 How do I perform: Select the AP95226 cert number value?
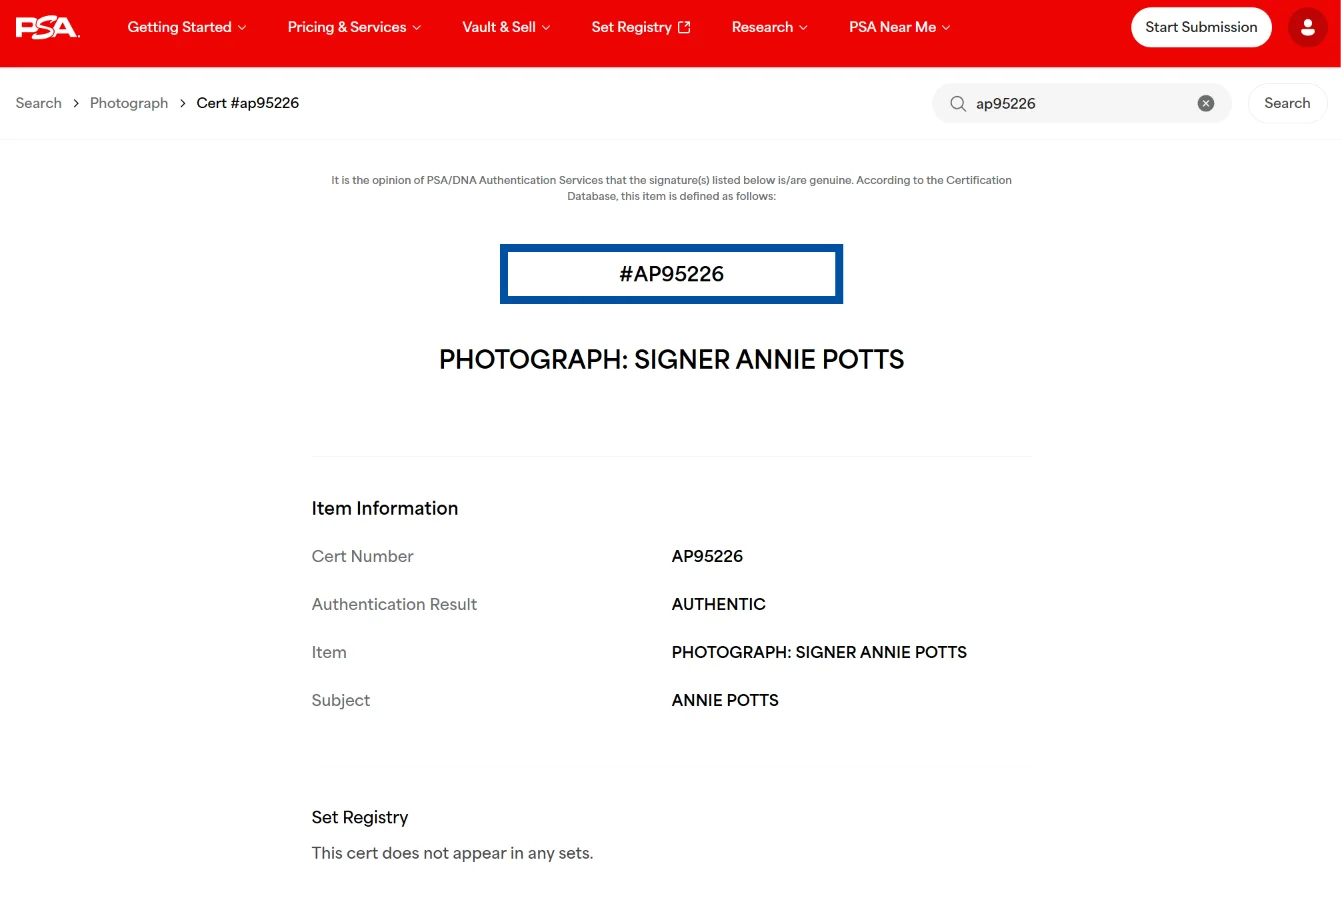point(707,556)
